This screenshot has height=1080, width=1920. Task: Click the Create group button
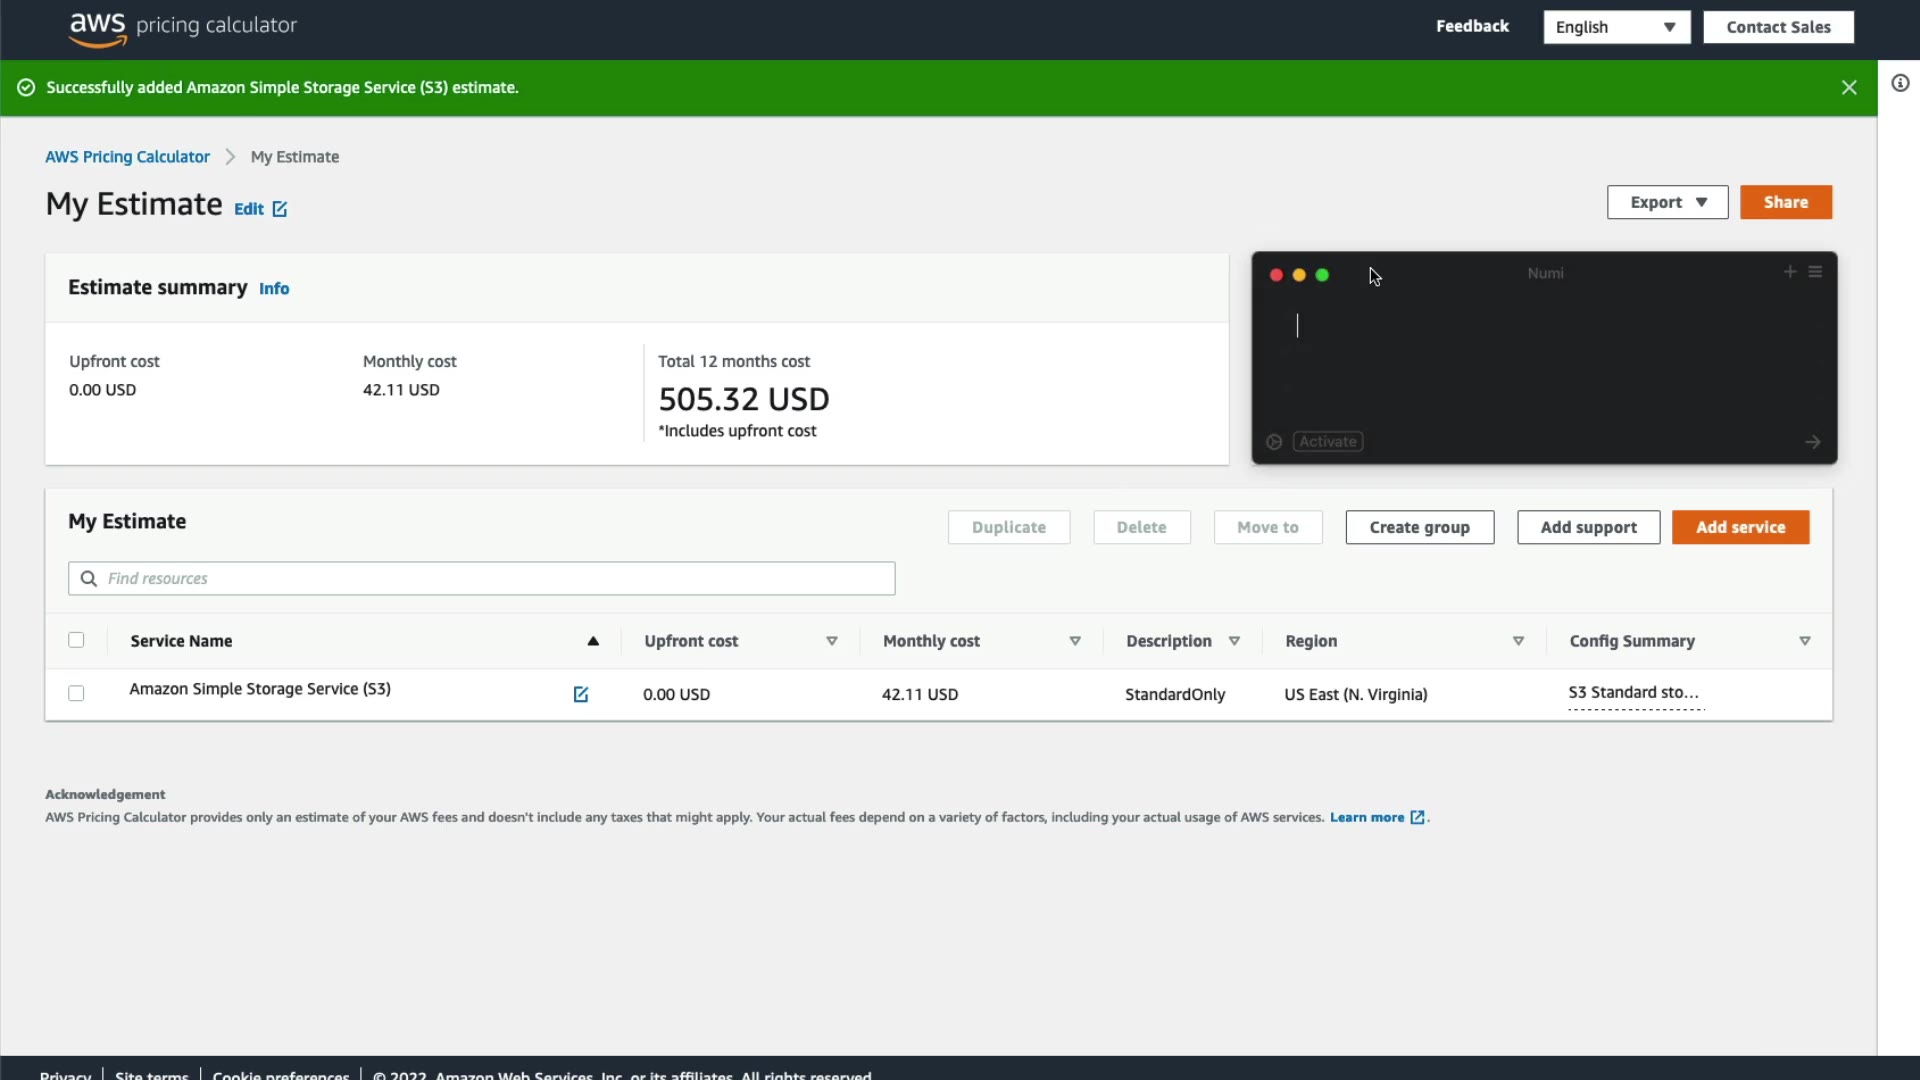pos(1419,527)
